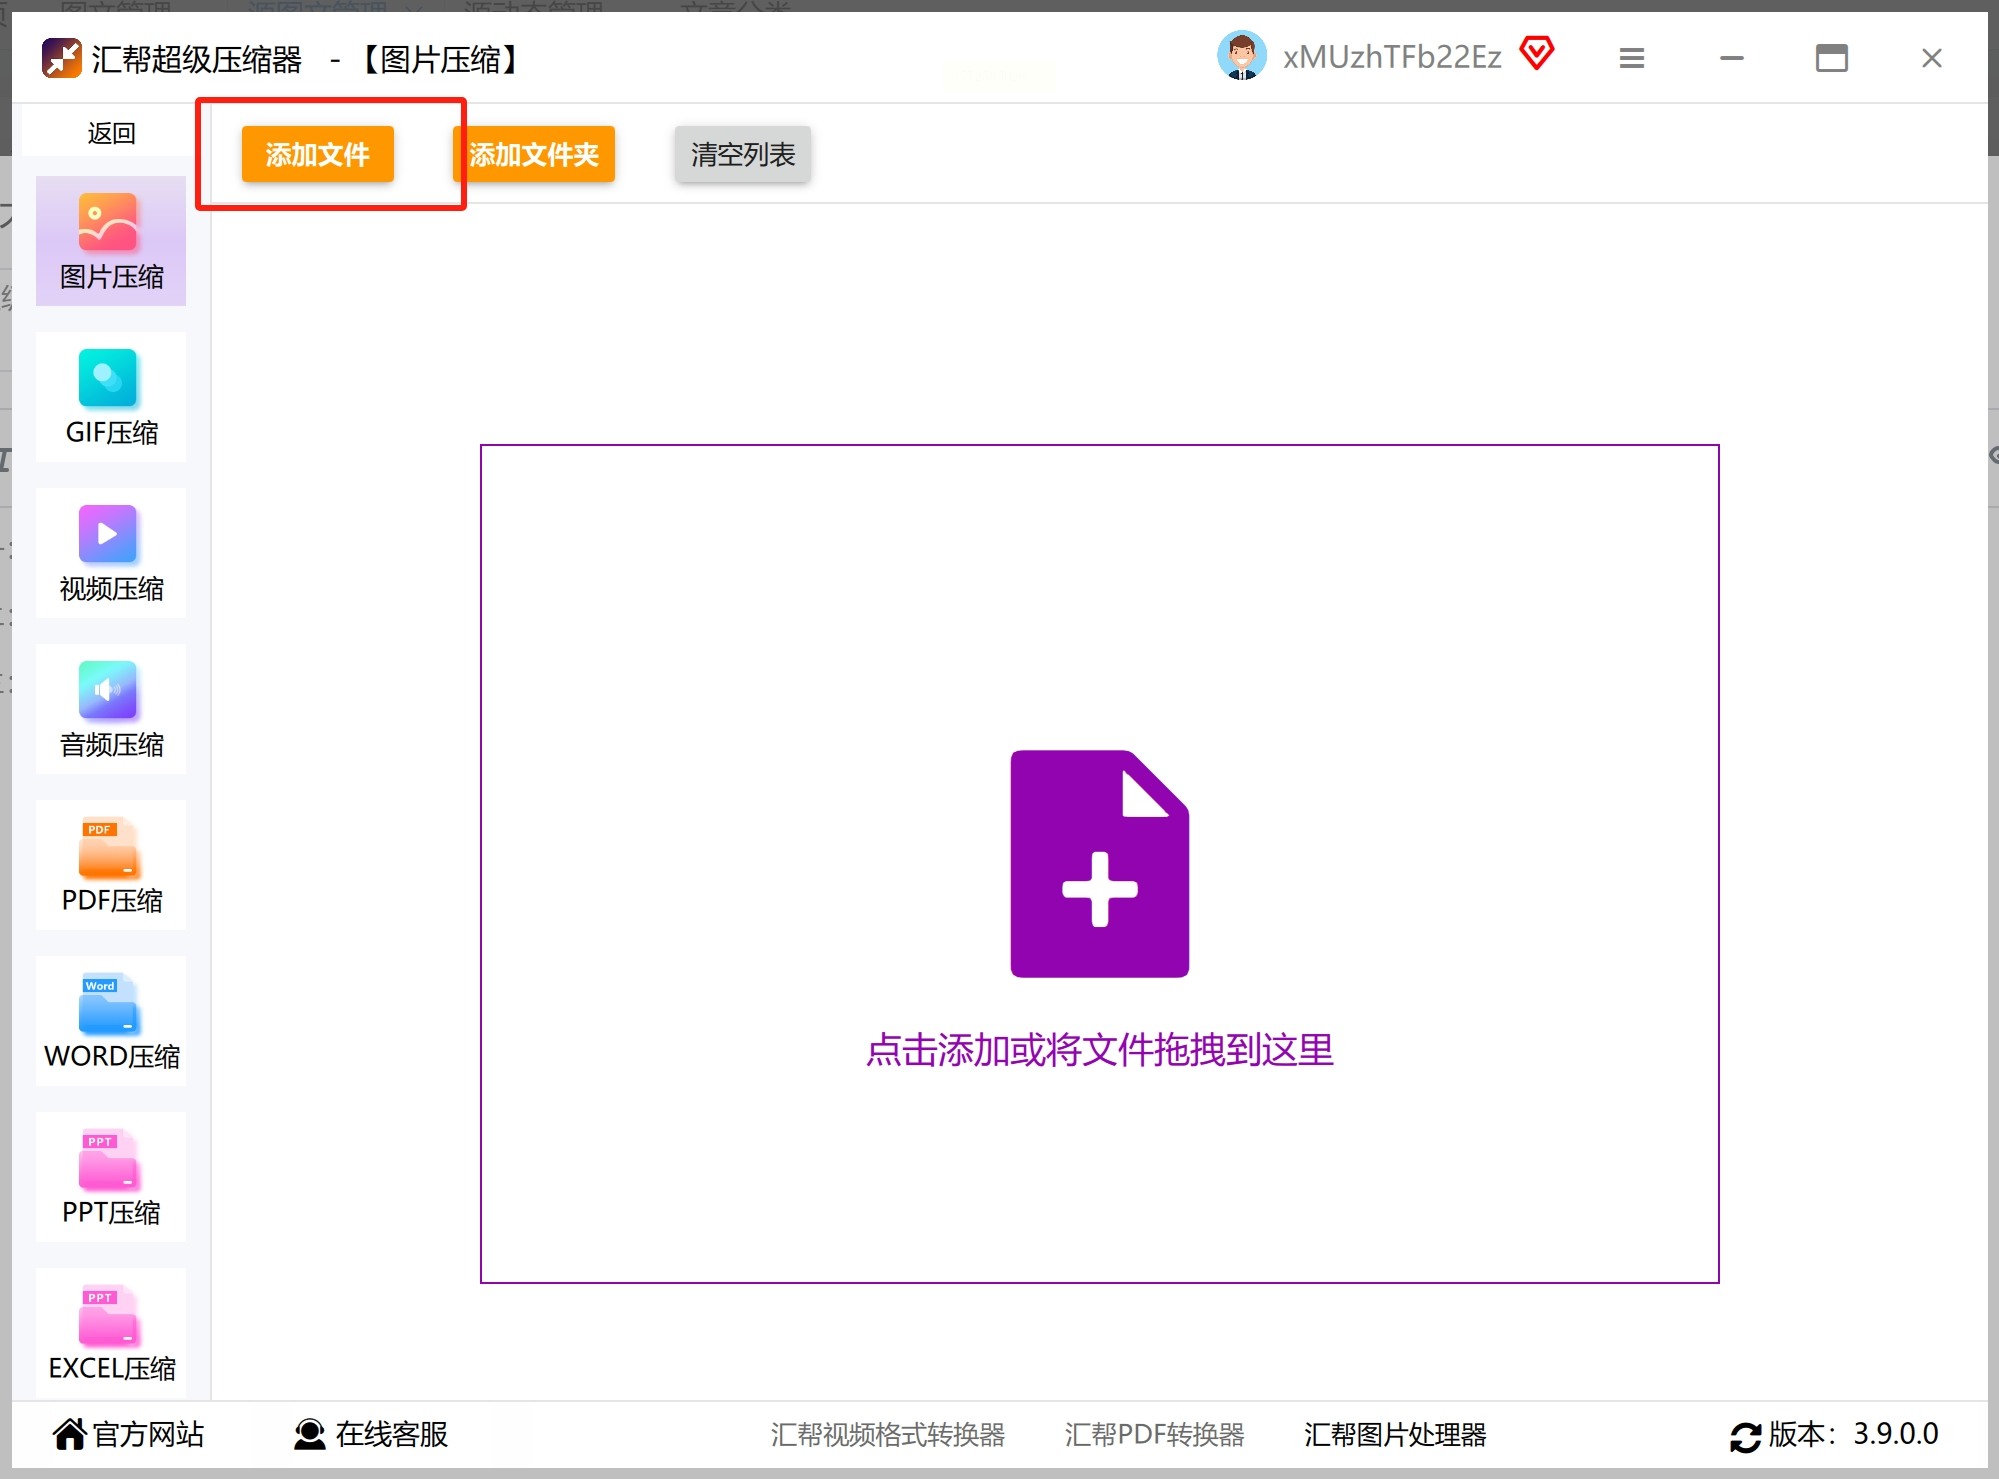Open the hamburger menu in title bar
This screenshot has width=1999, height=1479.
pyautogui.click(x=1631, y=59)
